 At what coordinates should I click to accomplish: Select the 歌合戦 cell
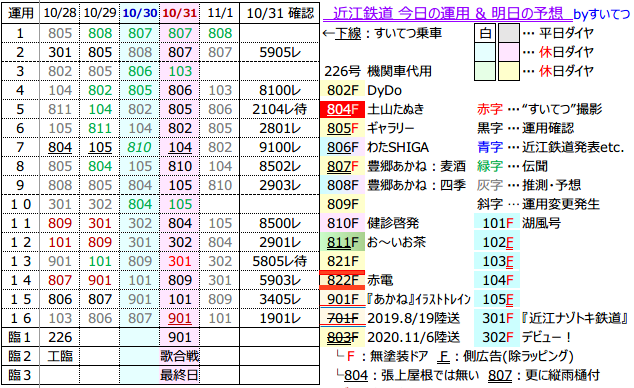pos(180,356)
